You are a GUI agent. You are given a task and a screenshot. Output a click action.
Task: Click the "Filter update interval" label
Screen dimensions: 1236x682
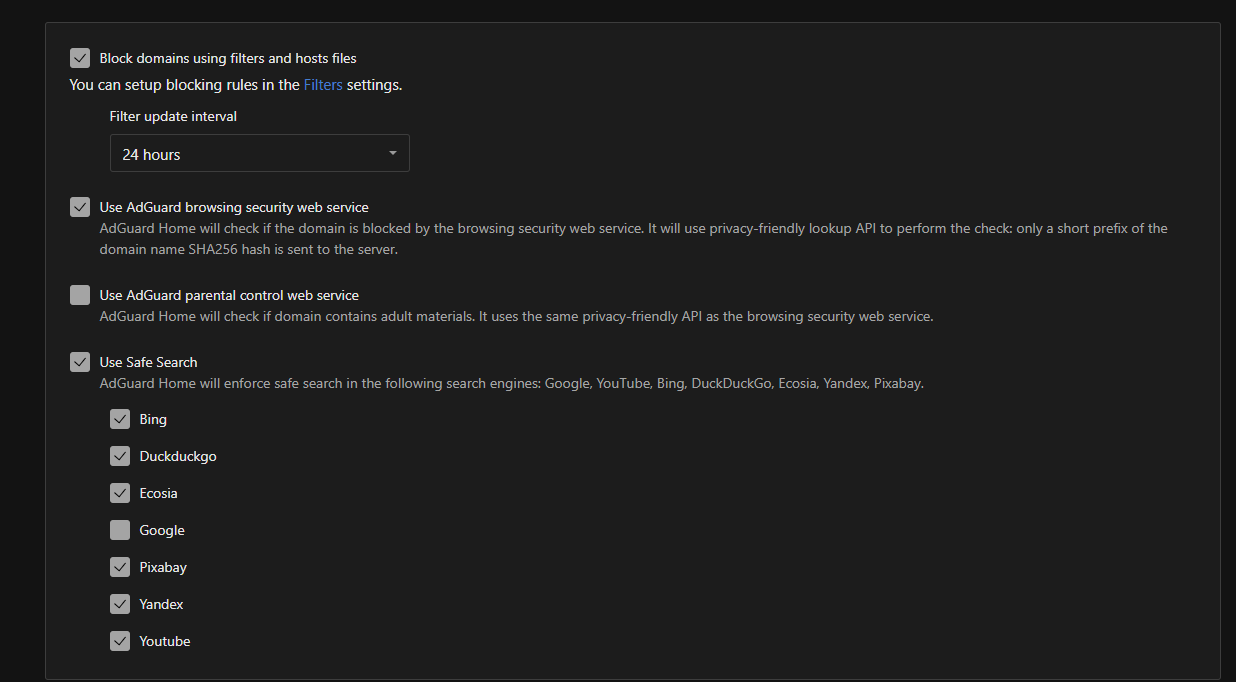pos(173,116)
